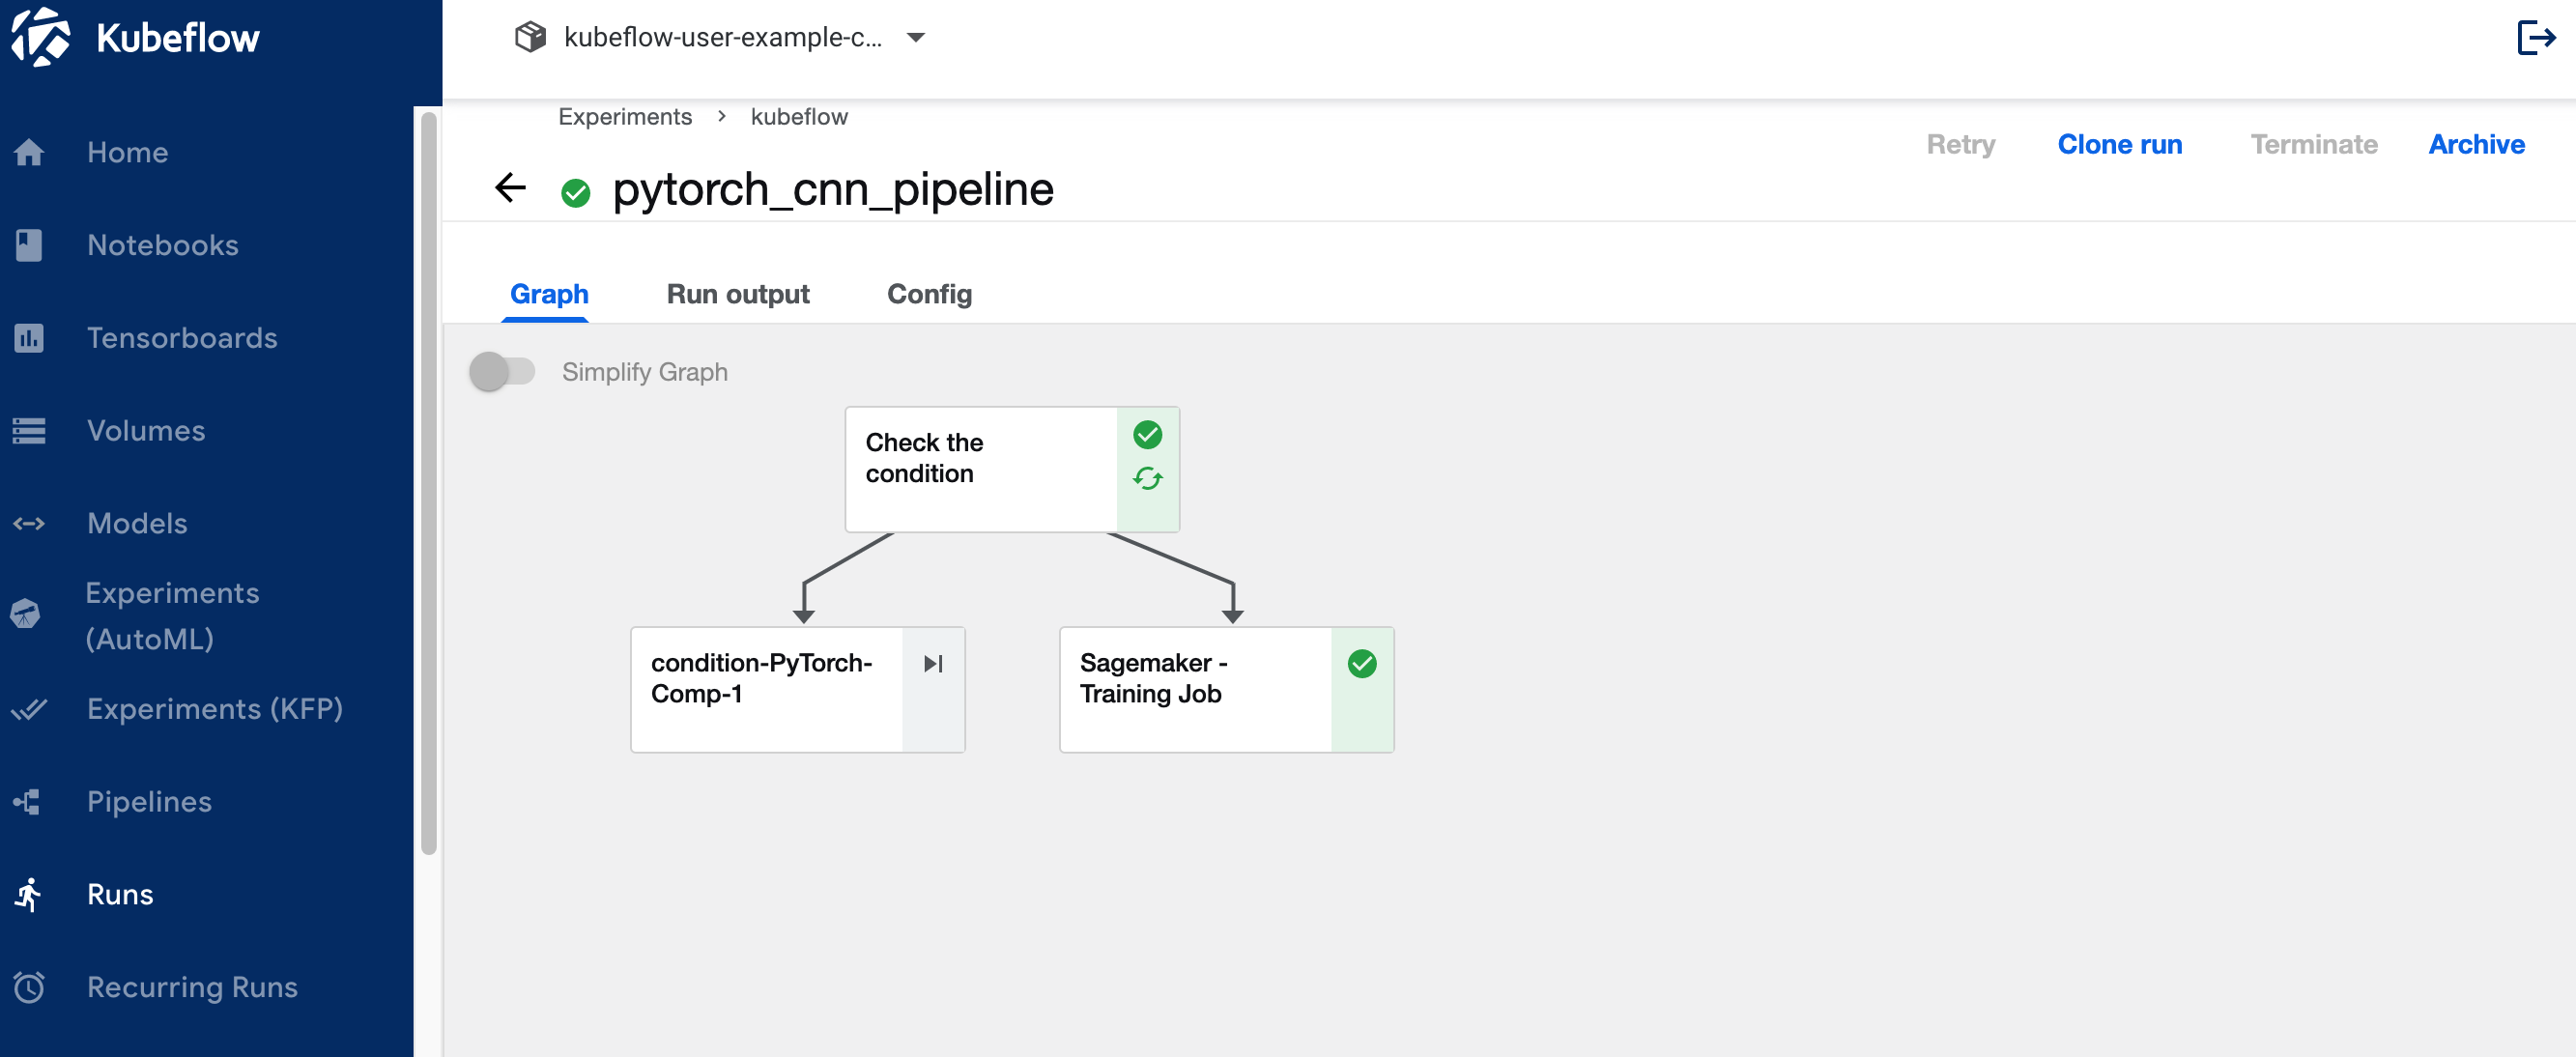Click the Recurring Runs clock icon
The height and width of the screenshot is (1057, 2576).
29,987
